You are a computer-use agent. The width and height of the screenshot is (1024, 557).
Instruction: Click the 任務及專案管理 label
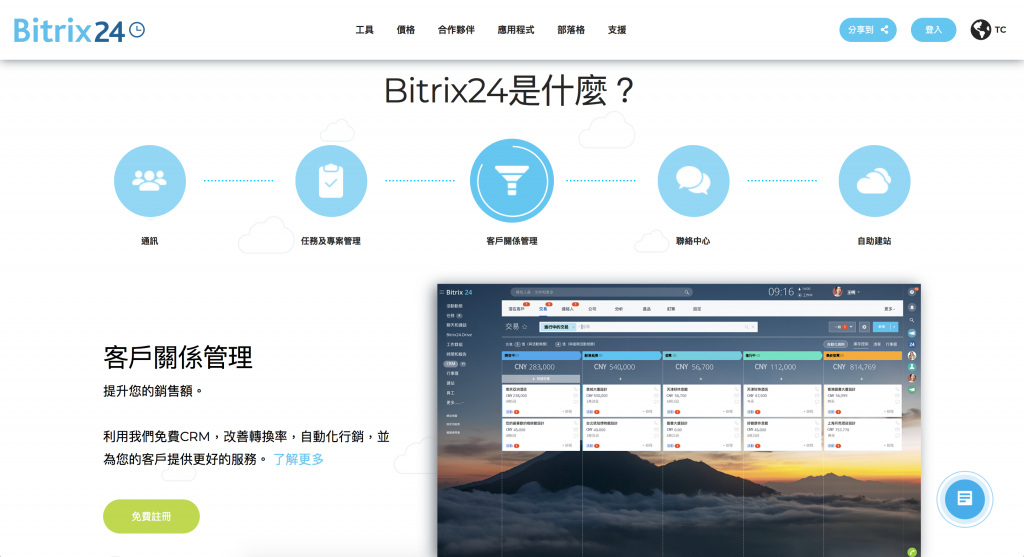(x=330, y=241)
